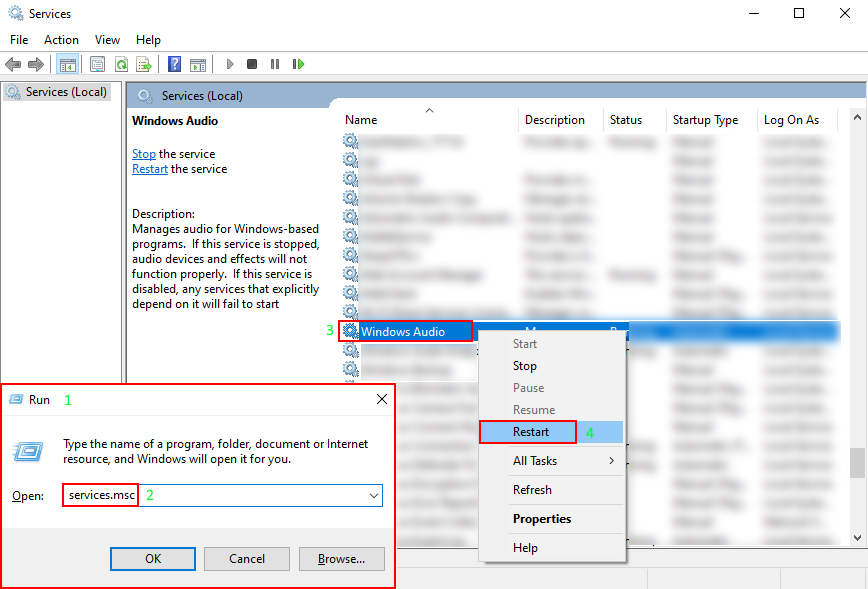The height and width of the screenshot is (589, 868).
Task: Choose Refresh in context menu
Action: click(x=551, y=490)
